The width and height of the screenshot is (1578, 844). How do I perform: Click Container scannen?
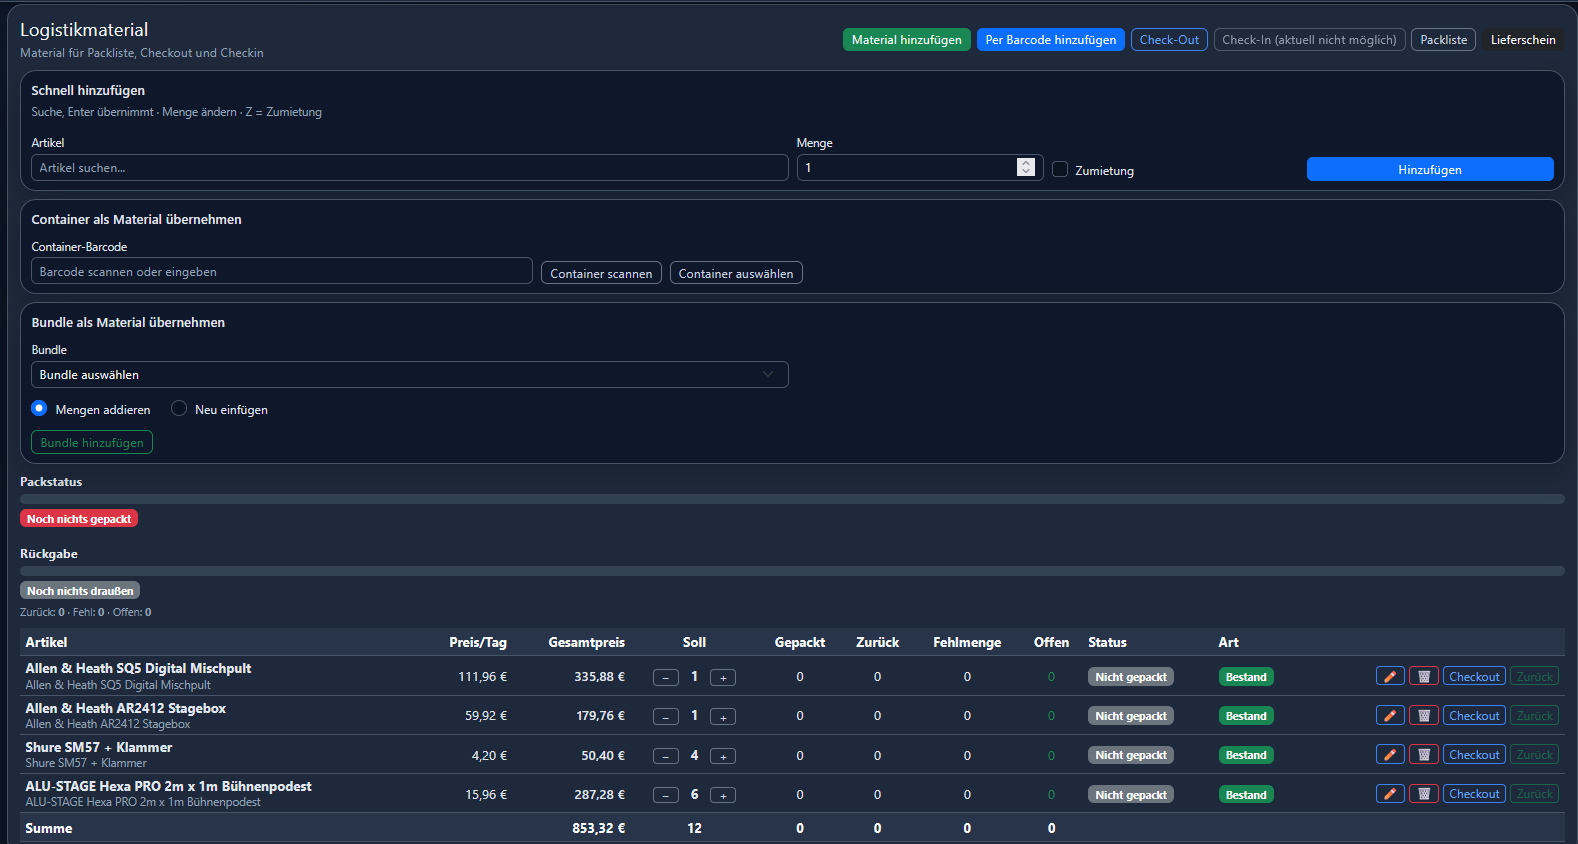click(601, 273)
